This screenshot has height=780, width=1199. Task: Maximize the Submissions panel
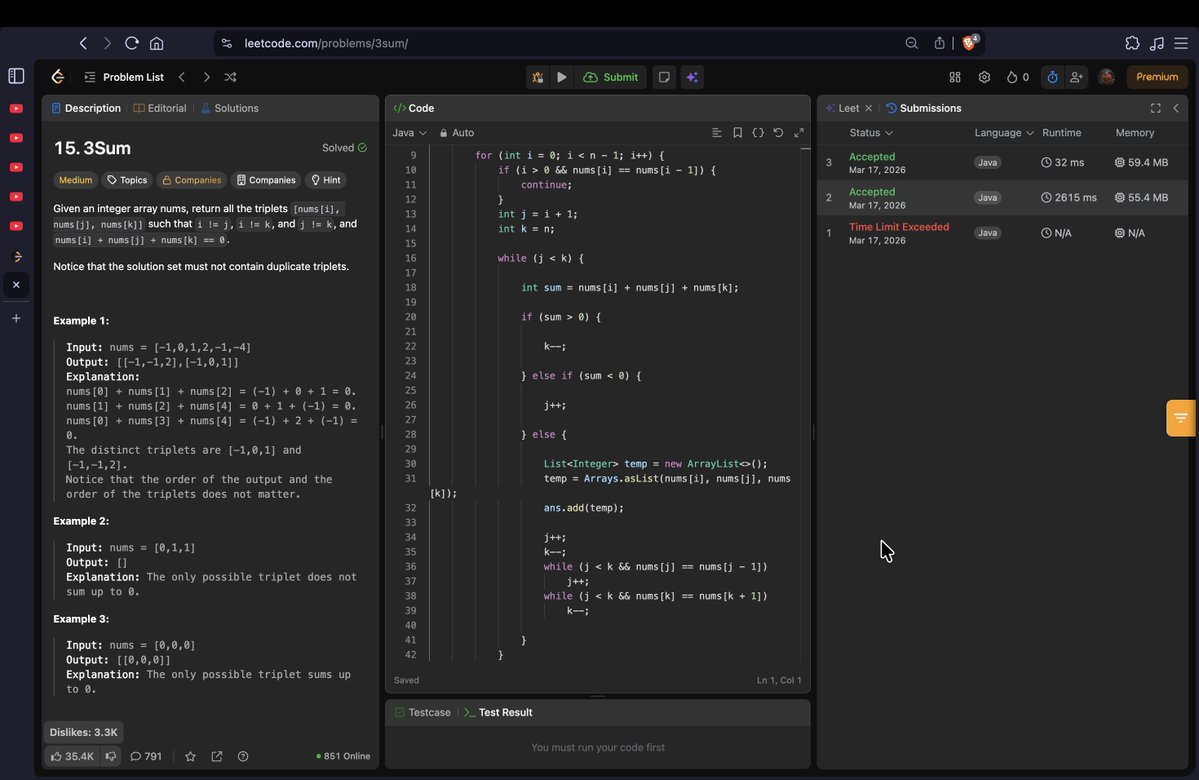coord(1155,109)
